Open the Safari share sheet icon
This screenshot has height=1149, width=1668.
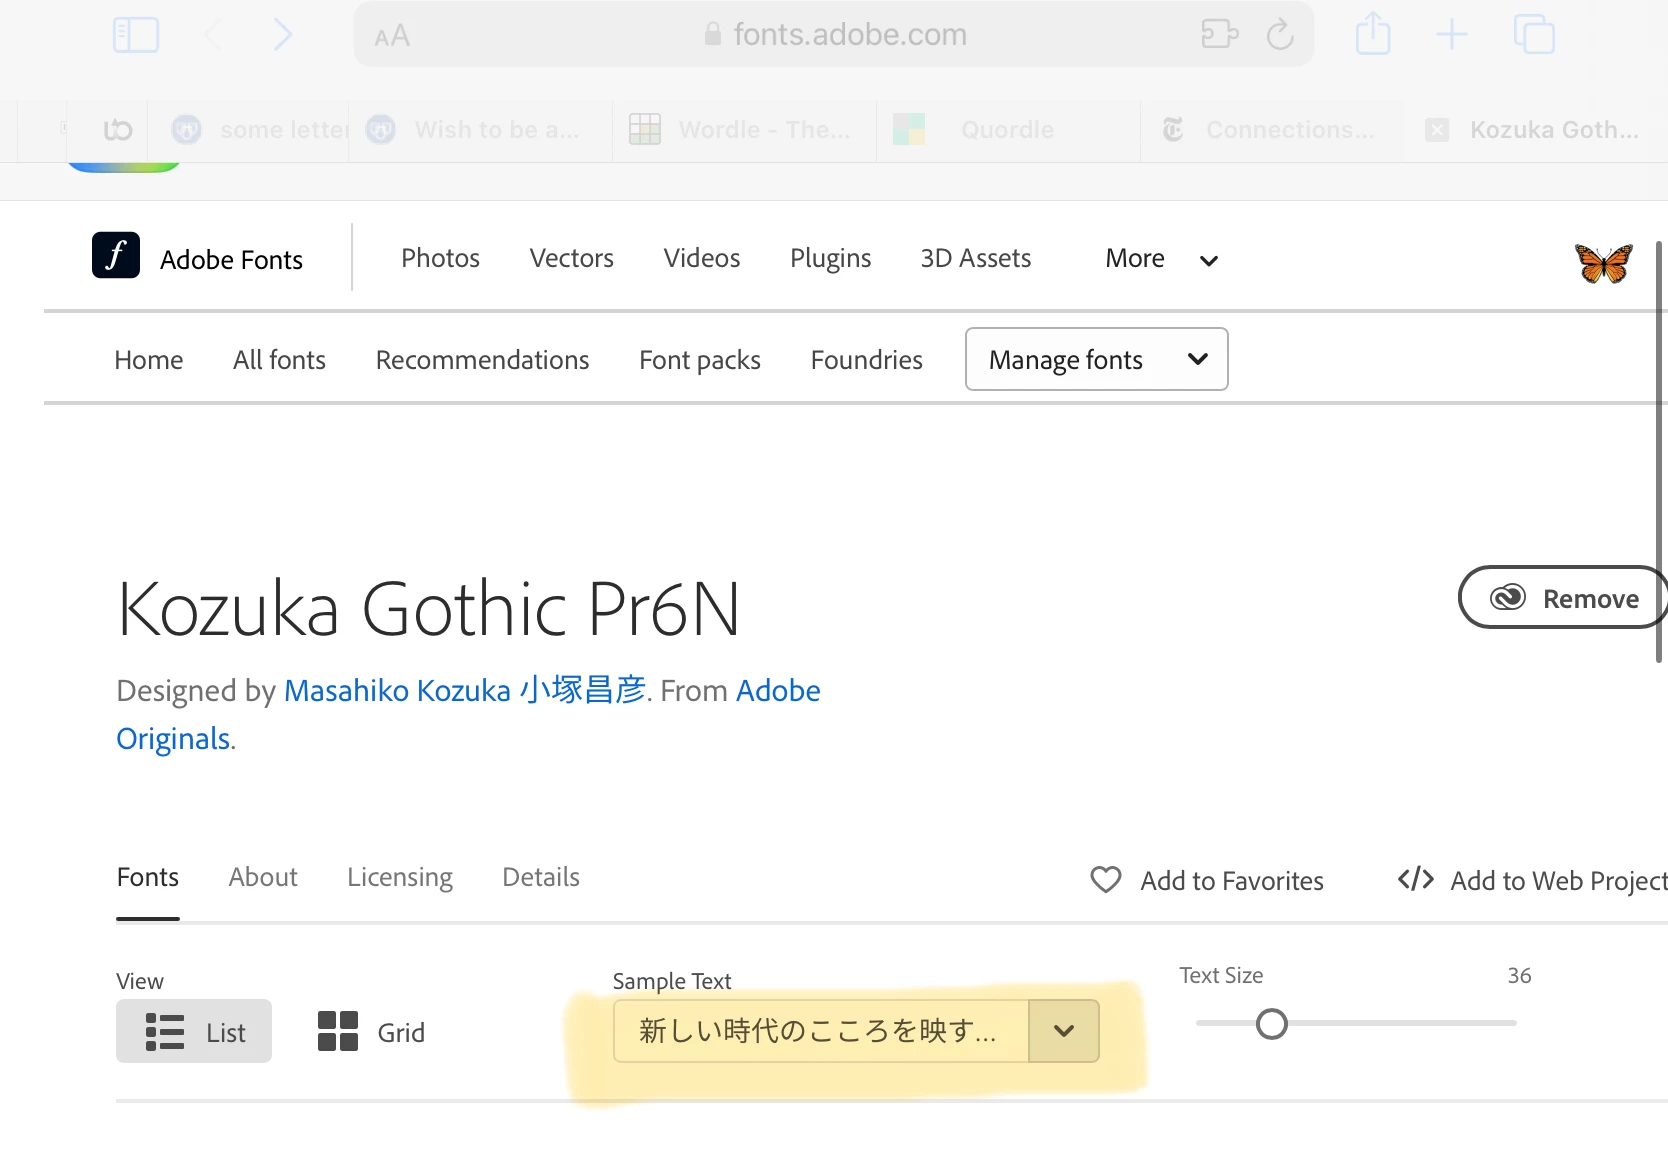[x=1373, y=33]
